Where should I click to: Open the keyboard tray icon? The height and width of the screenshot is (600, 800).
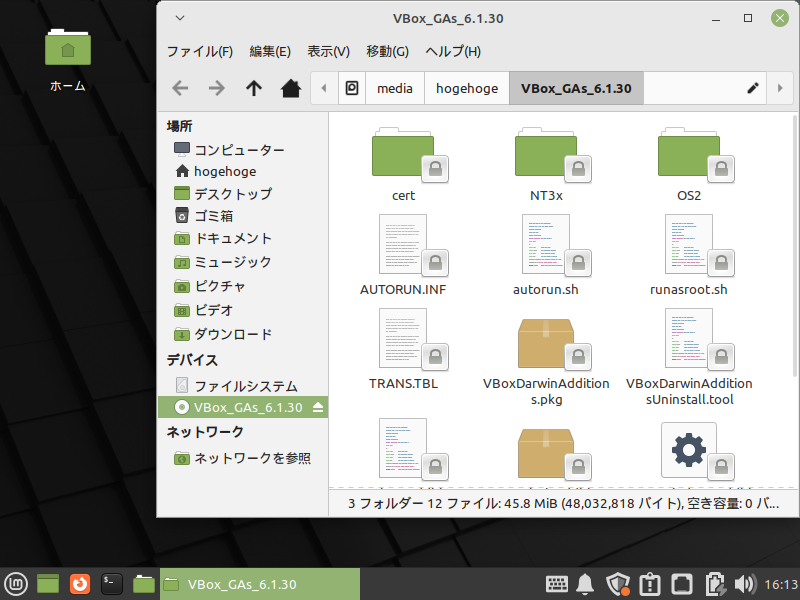click(x=557, y=584)
